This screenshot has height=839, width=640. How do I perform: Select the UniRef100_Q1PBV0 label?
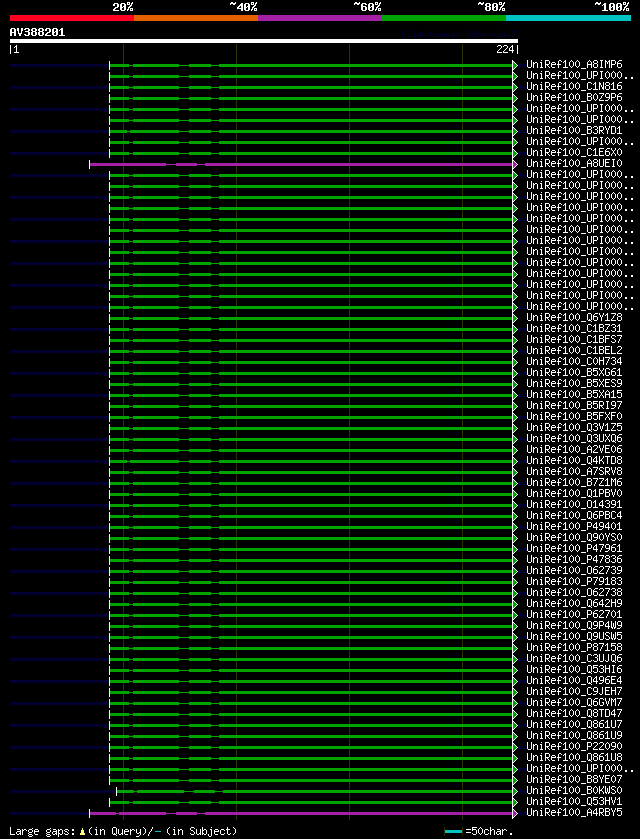(574, 494)
